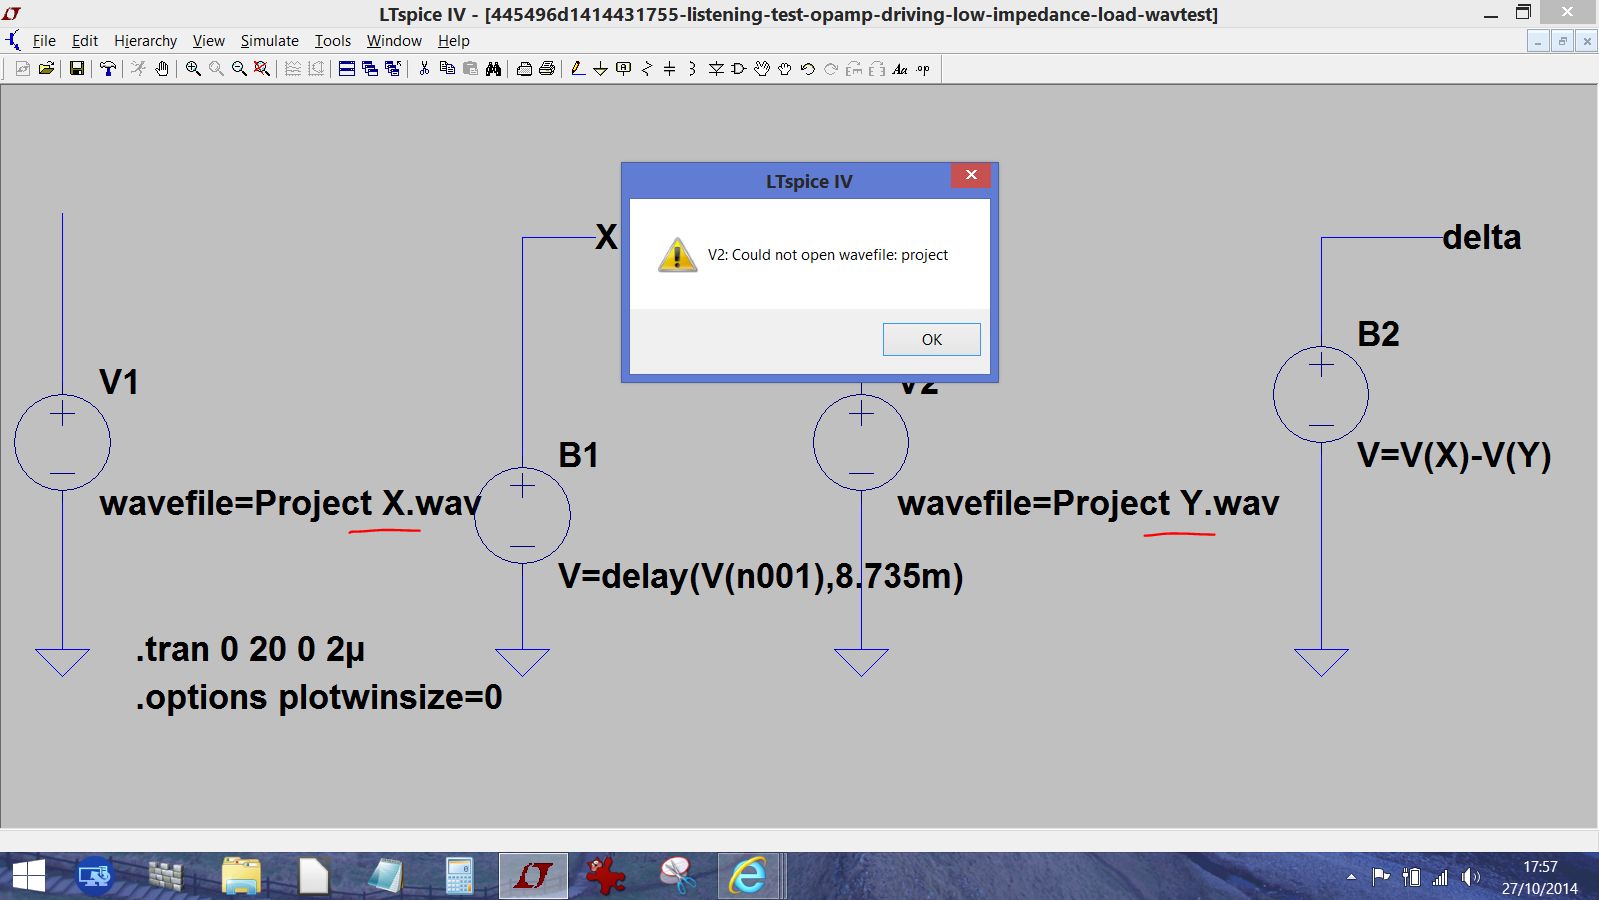Click the '.tran 0 20 0 2µ' directive
Screen dimensions: 1599x900
pyautogui.click(x=250, y=649)
